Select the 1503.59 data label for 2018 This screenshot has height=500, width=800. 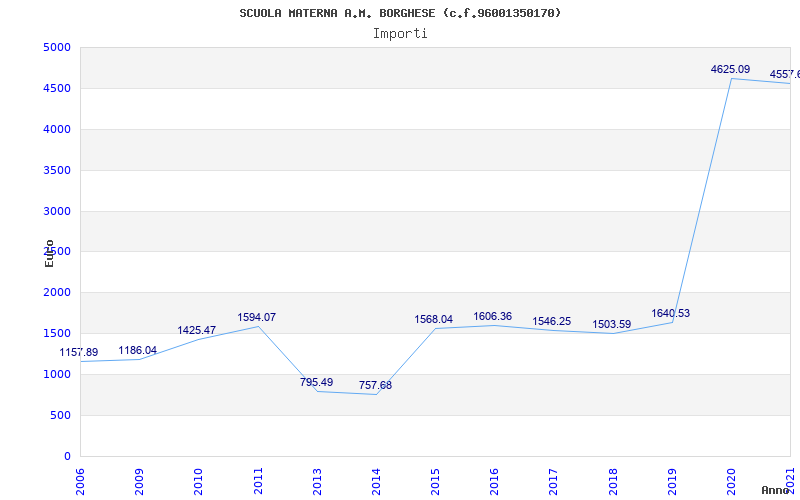click(611, 324)
